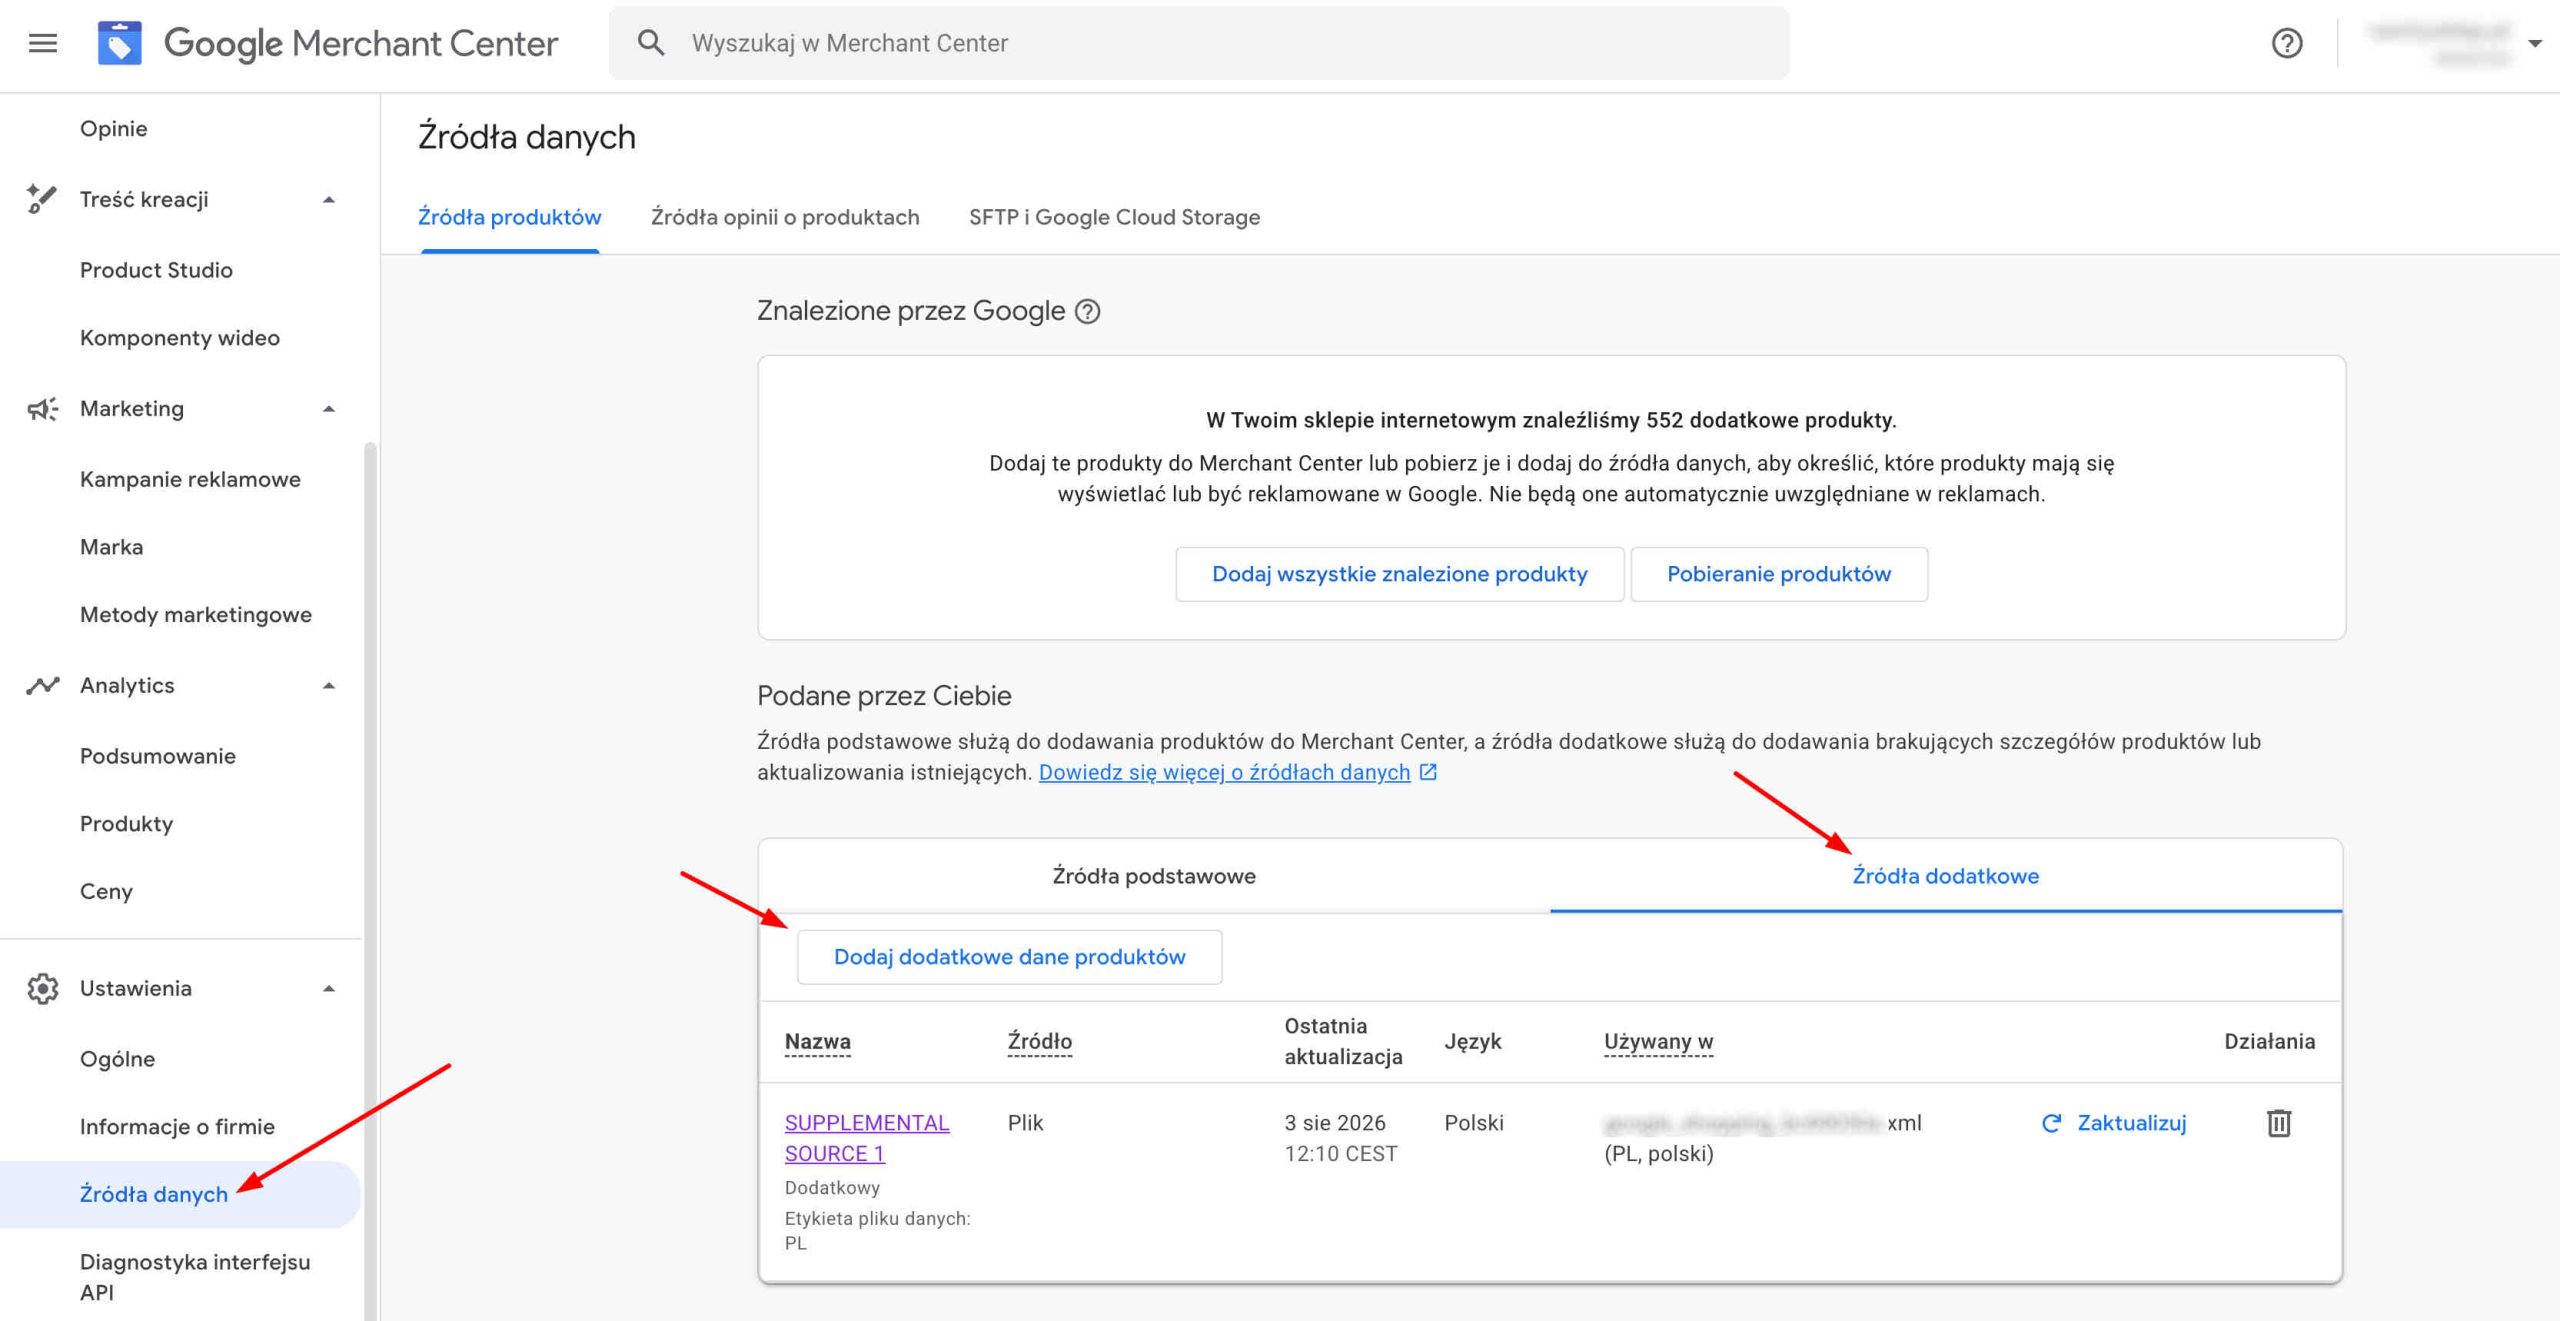Viewport: 2560px width, 1321px height.
Task: Click the Marketing megaphone icon
Action: [x=42, y=408]
